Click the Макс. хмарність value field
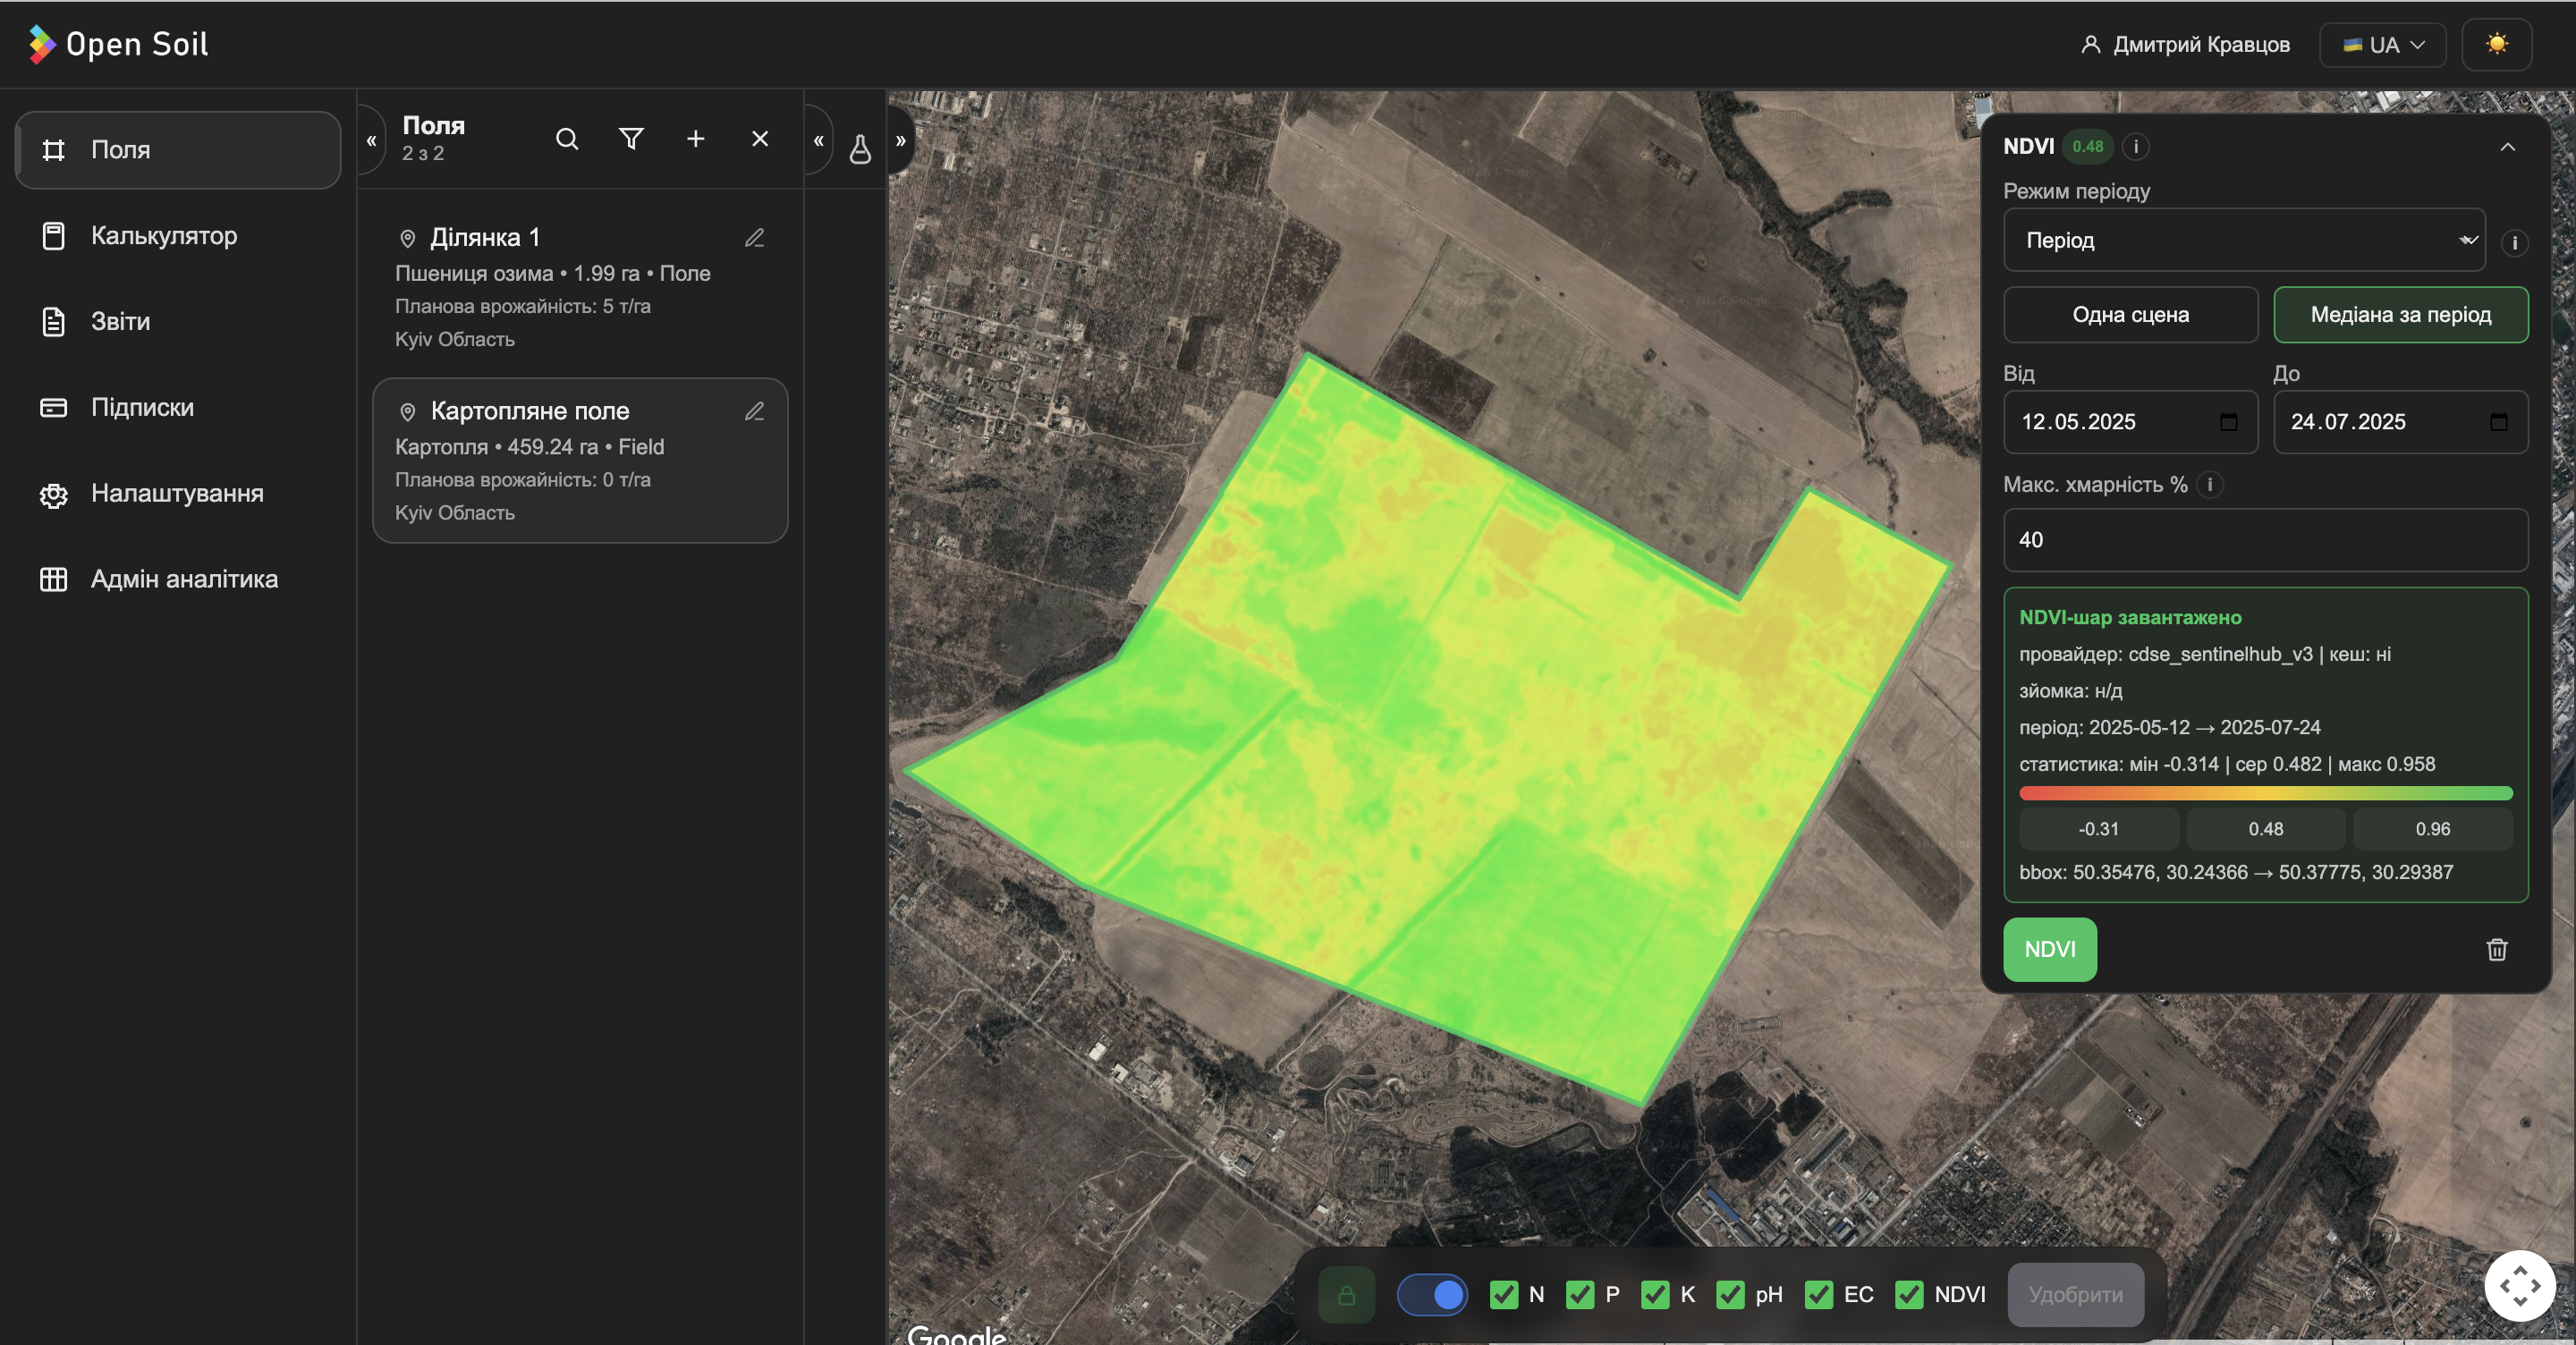Viewport: 2576px width, 1345px height. 2265,540
